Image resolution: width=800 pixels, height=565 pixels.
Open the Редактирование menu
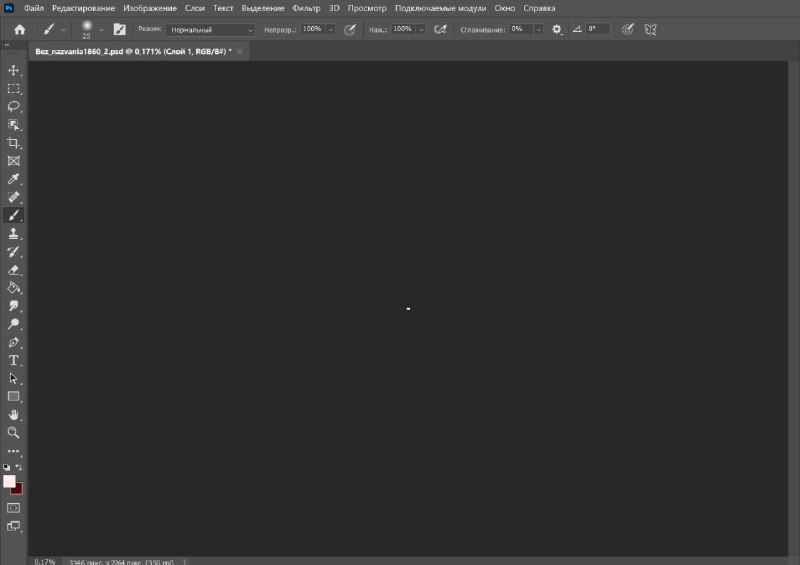pos(83,8)
